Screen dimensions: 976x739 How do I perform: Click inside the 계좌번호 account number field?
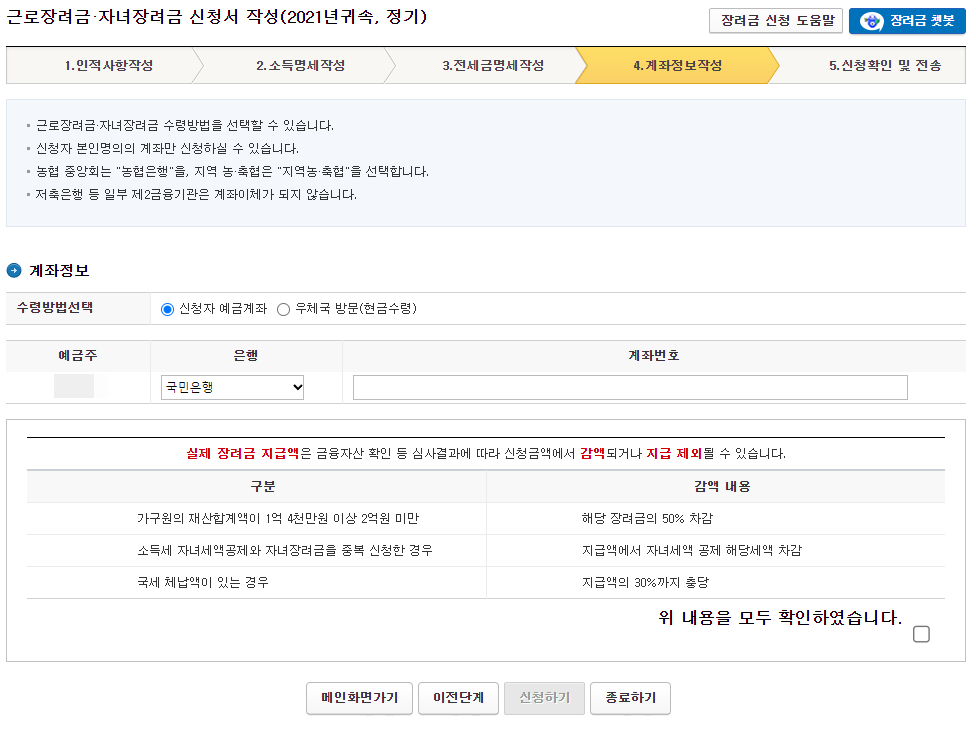pyautogui.click(x=630, y=387)
